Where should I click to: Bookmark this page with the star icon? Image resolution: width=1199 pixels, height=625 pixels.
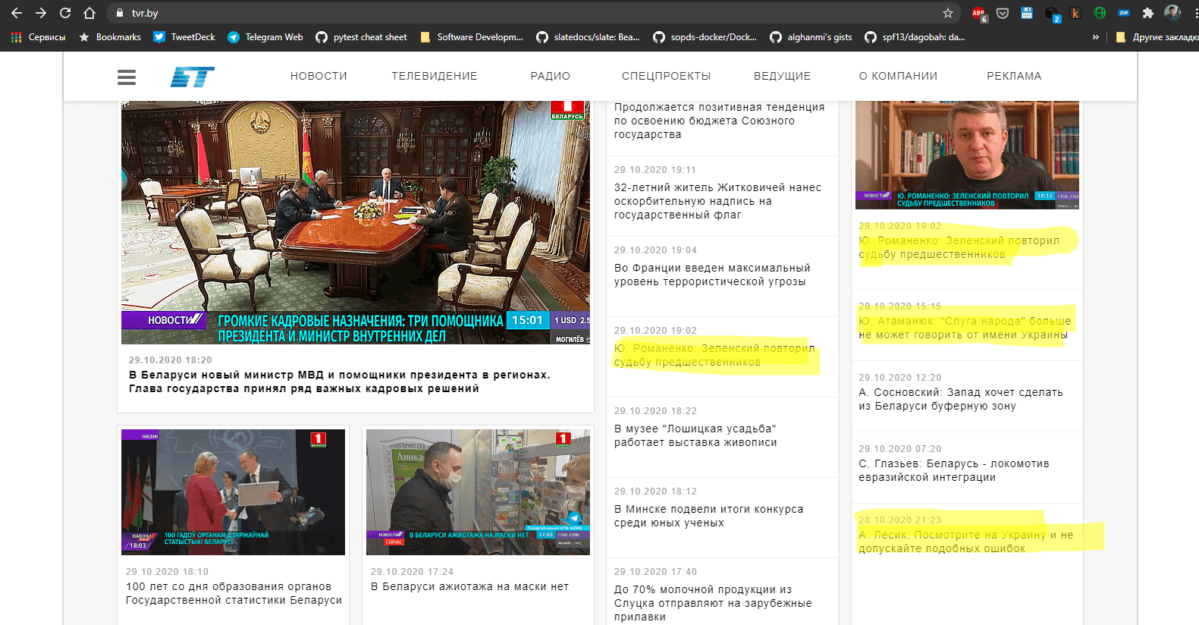coord(948,13)
